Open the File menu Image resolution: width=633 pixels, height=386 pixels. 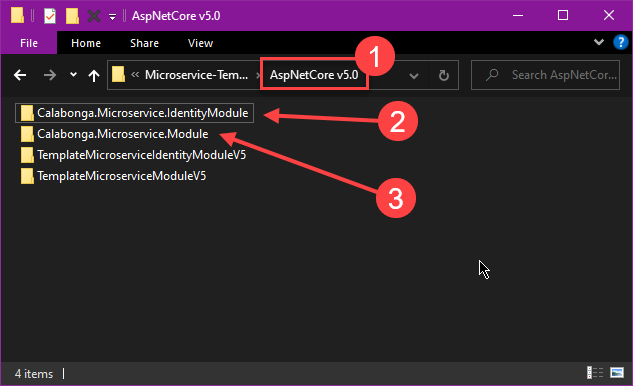29,43
